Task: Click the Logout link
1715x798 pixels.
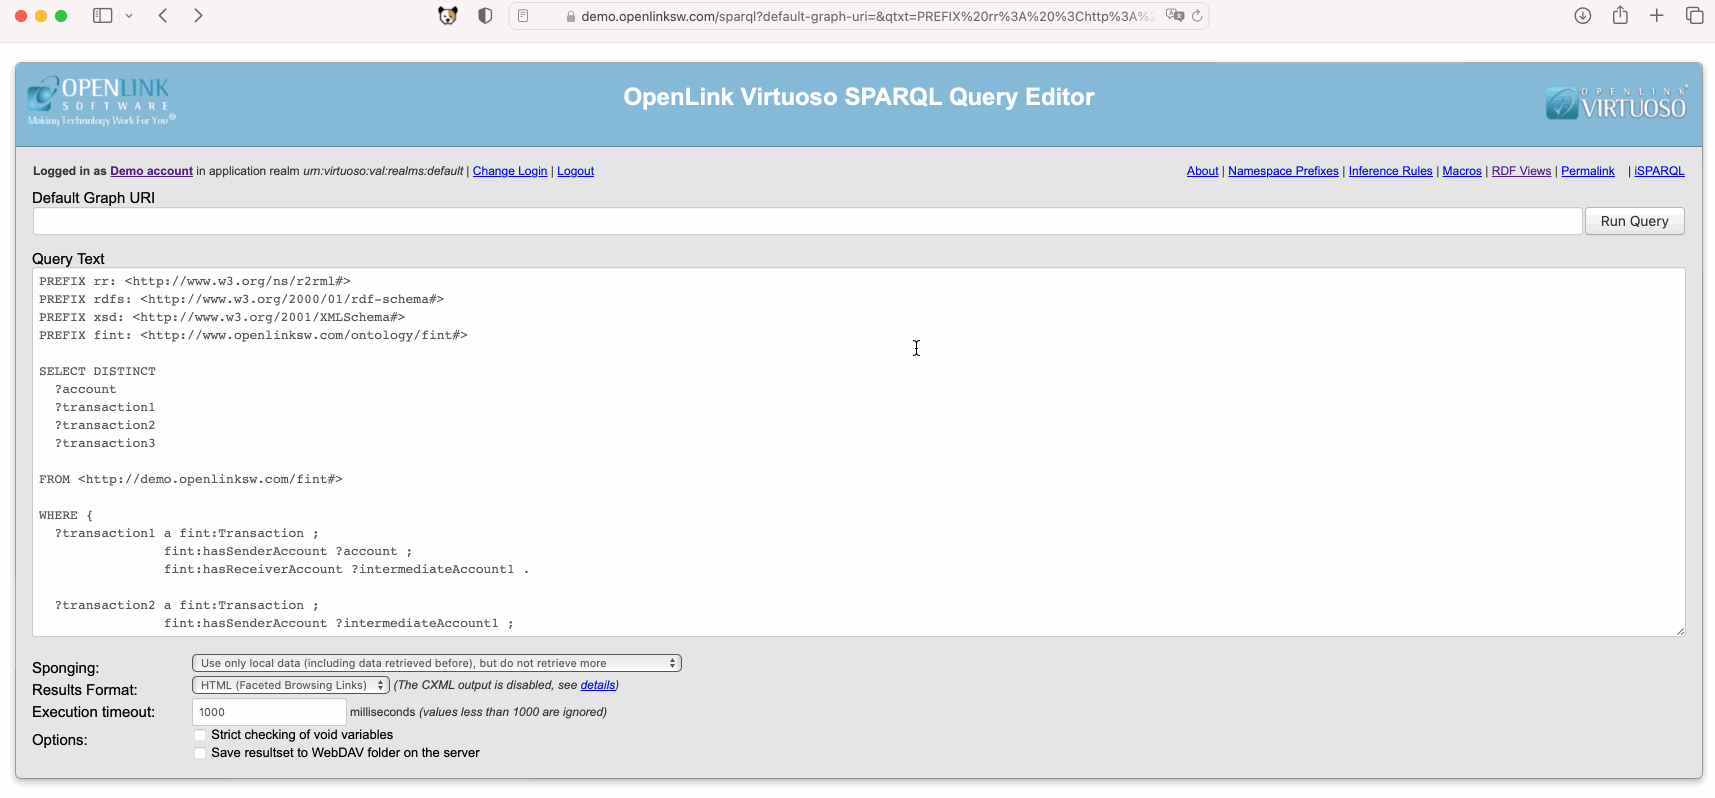Action: click(575, 171)
